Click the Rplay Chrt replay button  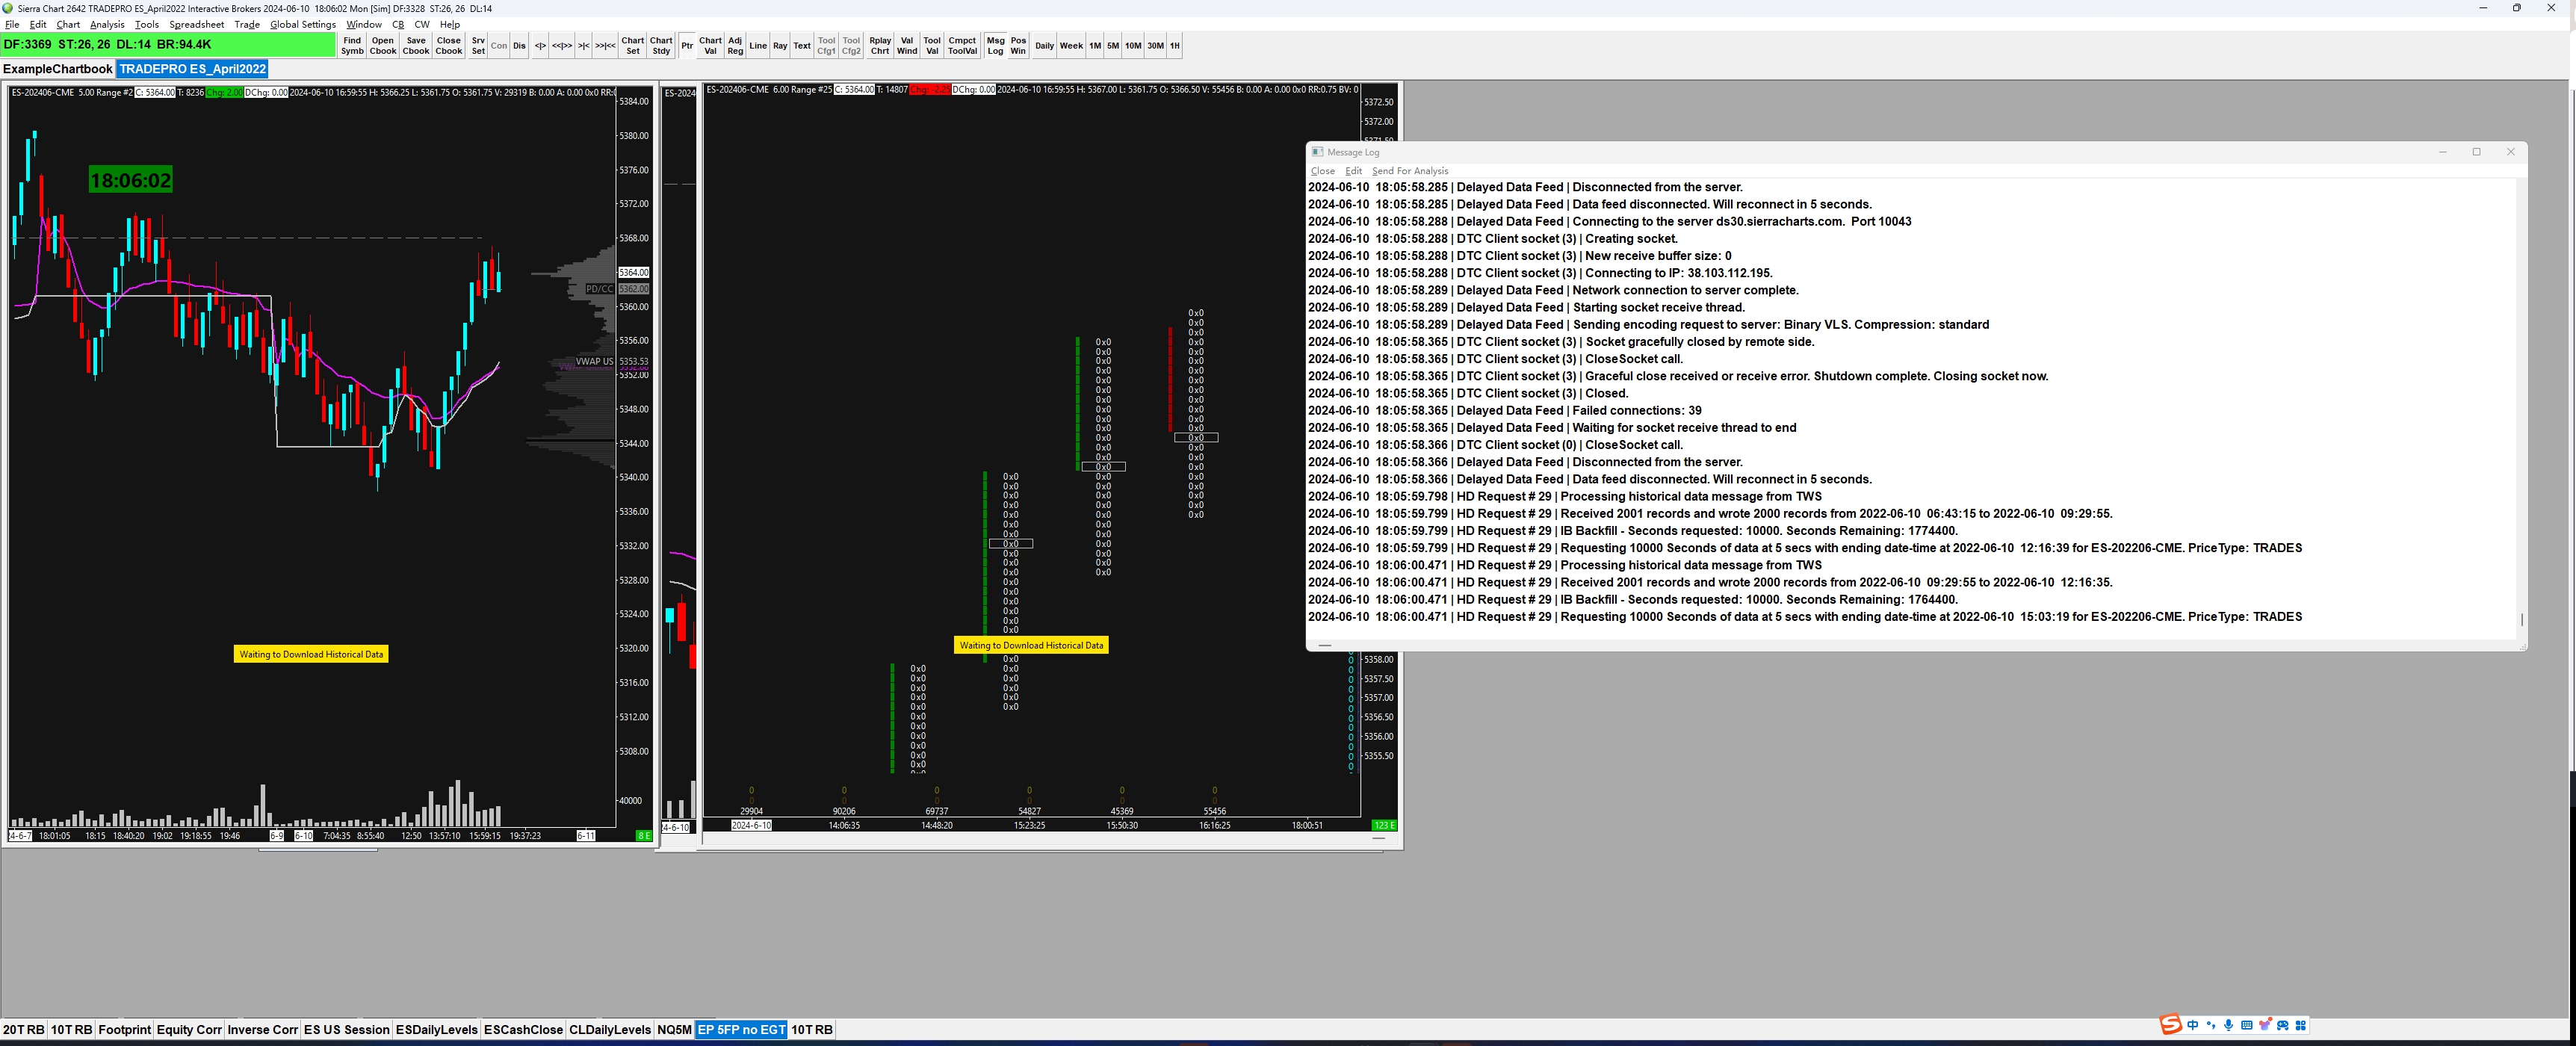pyautogui.click(x=880, y=46)
